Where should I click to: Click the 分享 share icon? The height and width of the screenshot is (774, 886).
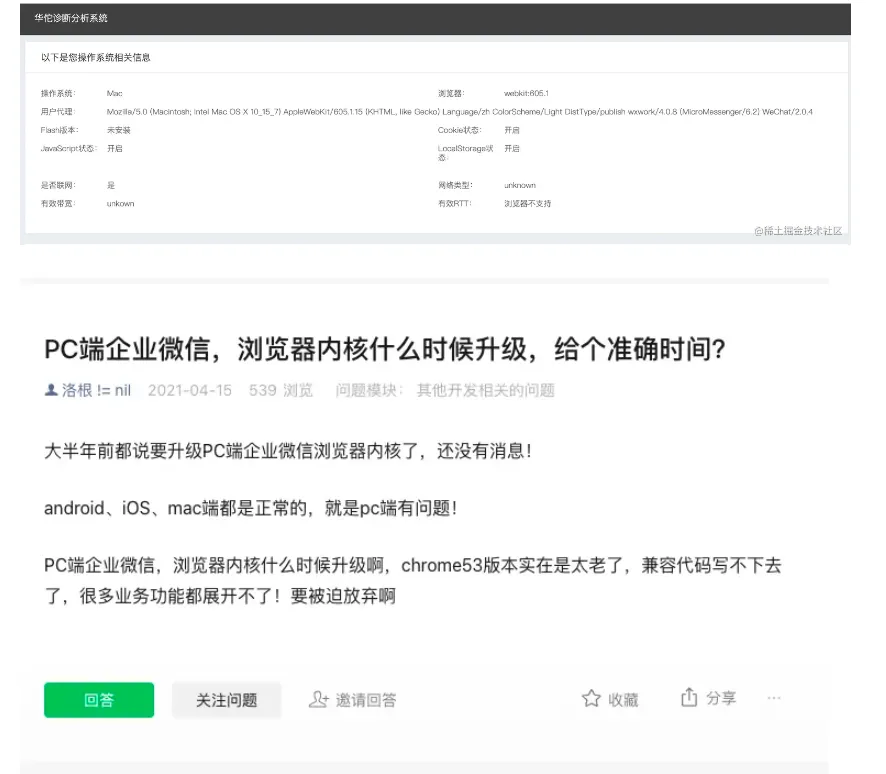689,697
